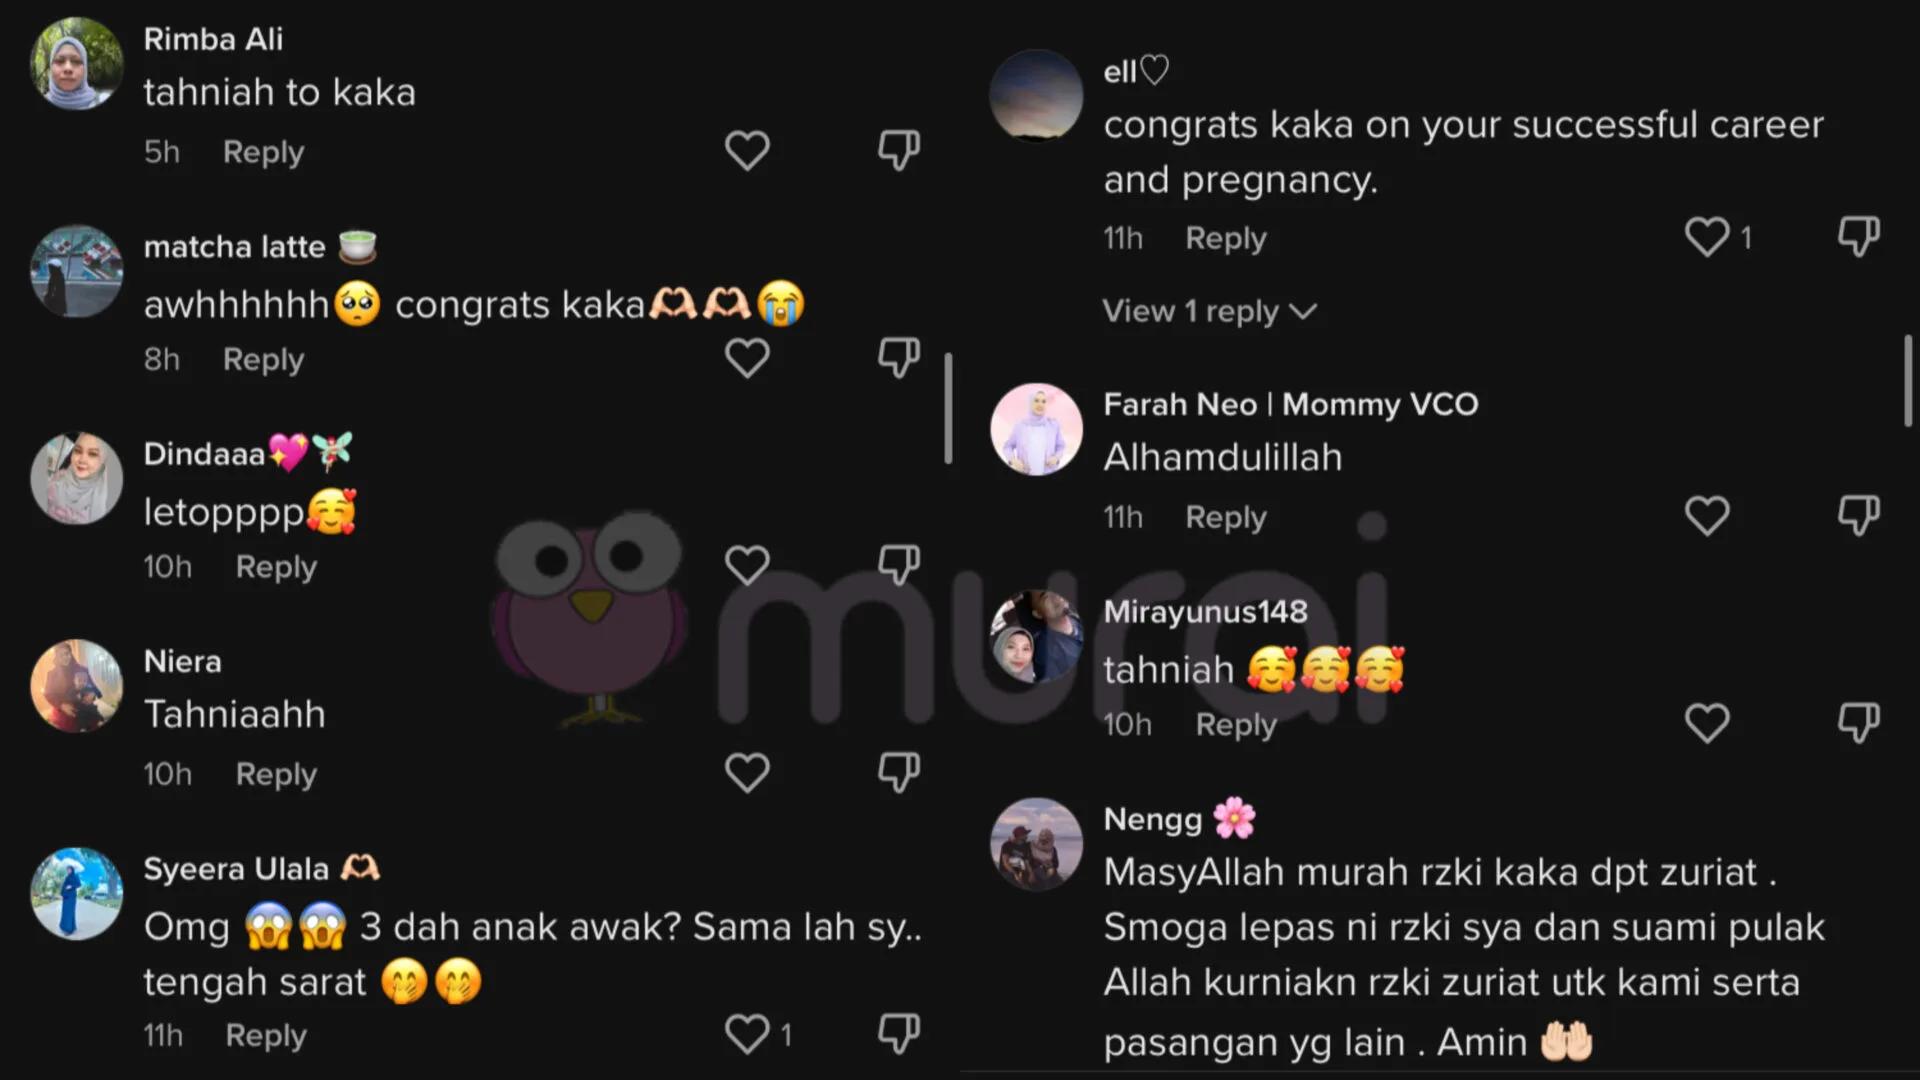Dislike Rimba Ali's comment
Viewport: 1920px width, 1080px height.
(x=899, y=151)
